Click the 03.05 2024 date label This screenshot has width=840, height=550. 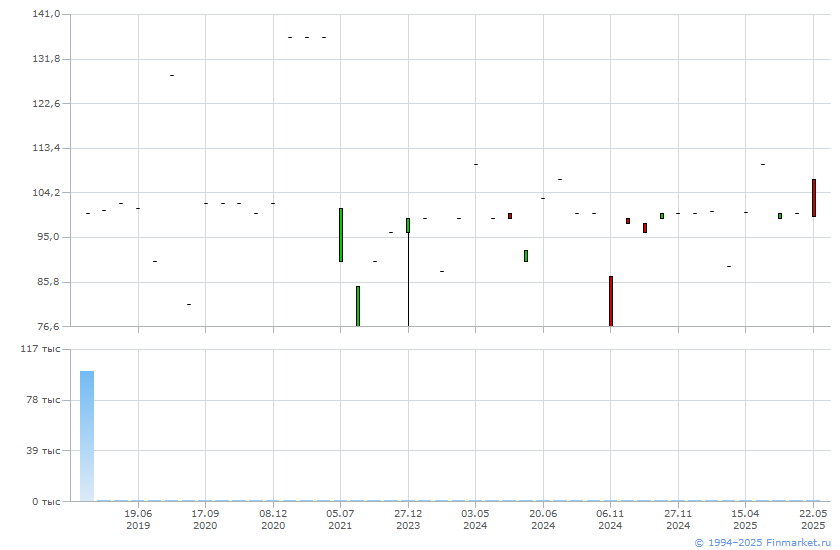pyautogui.click(x=475, y=519)
